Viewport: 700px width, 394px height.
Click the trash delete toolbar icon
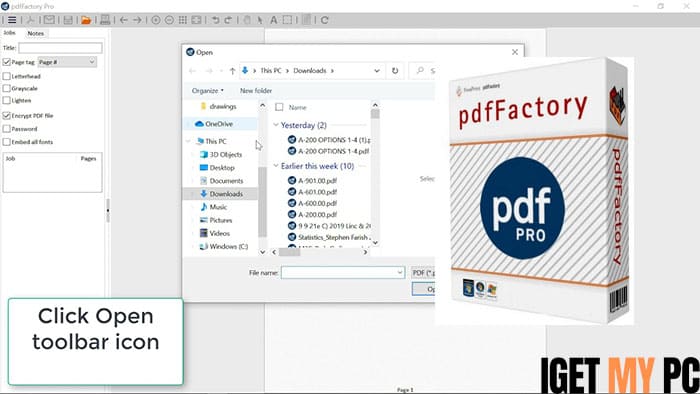coord(306,20)
